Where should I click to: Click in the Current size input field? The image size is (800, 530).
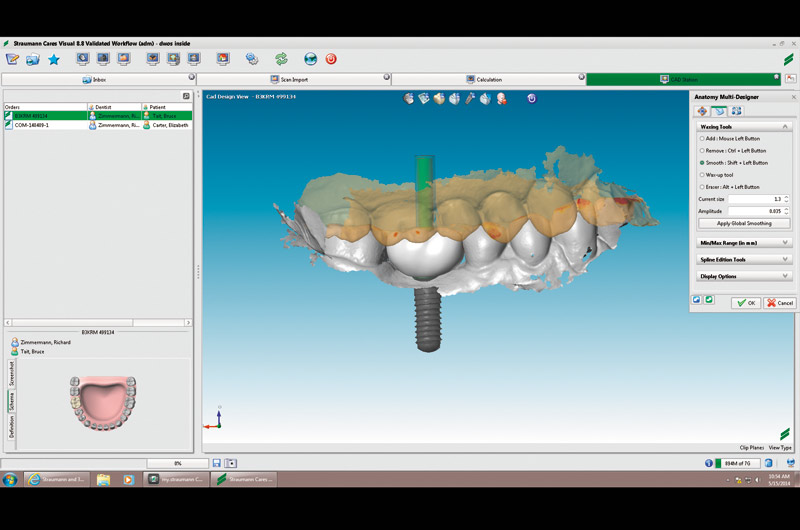(755, 199)
